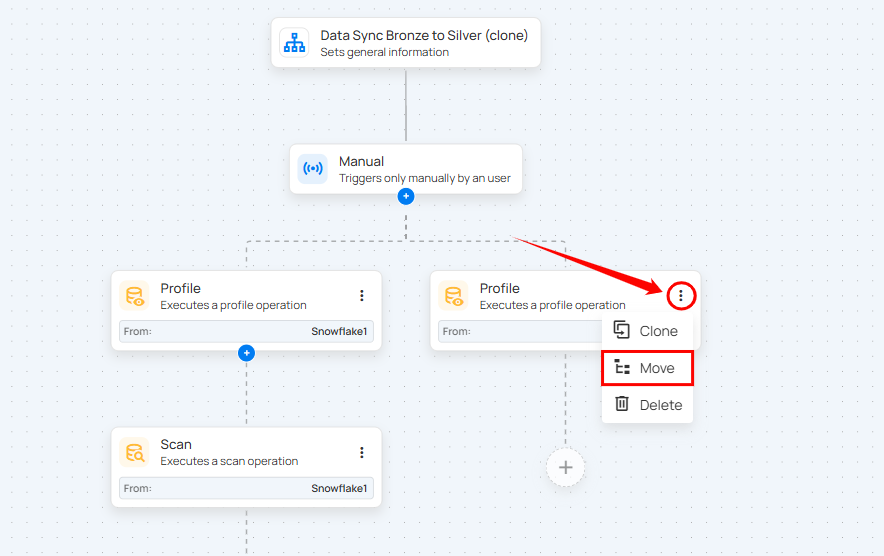
Task: Click the Scan operation node icon
Action: tap(134, 452)
